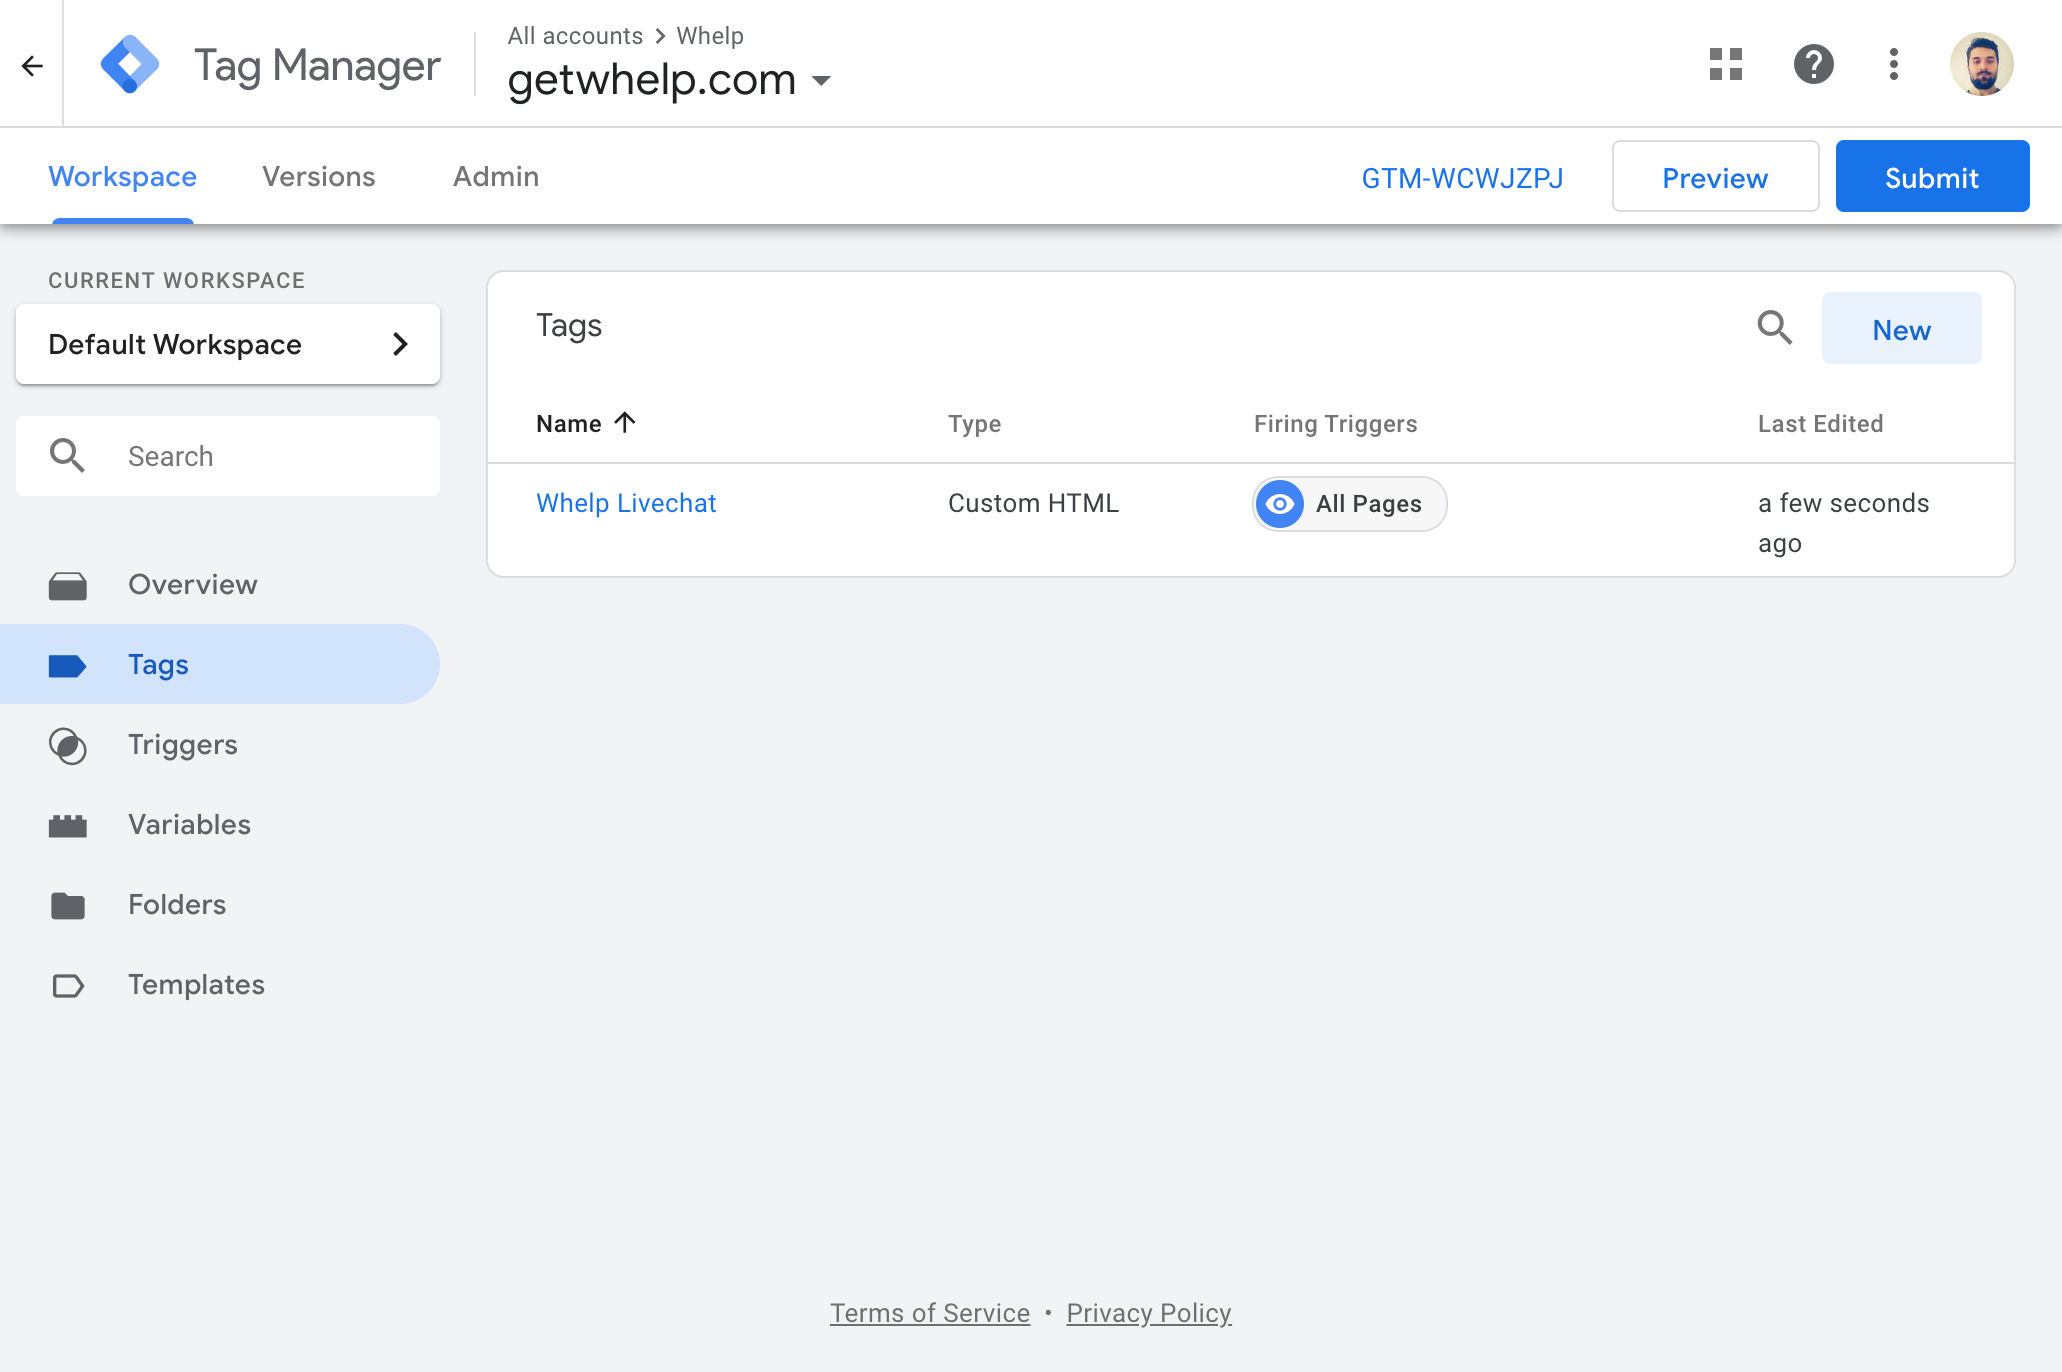Click the Whelp breadcrumb link

click(710, 36)
